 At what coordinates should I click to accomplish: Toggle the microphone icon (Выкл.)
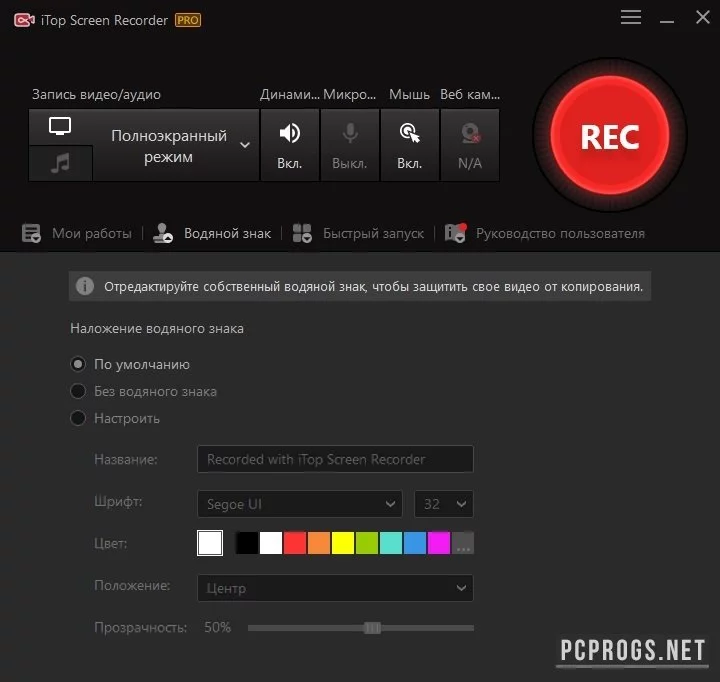(350, 133)
